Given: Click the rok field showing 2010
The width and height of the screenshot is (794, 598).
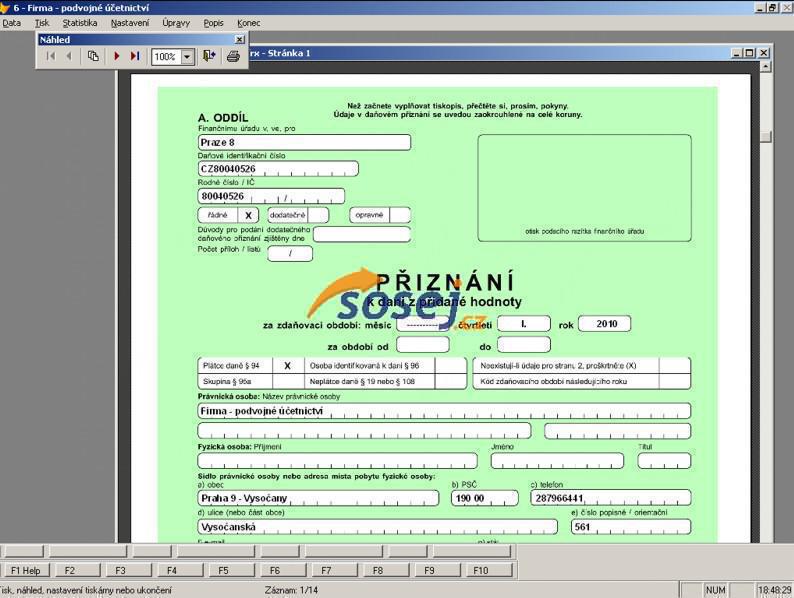Looking at the screenshot, I should pos(605,324).
